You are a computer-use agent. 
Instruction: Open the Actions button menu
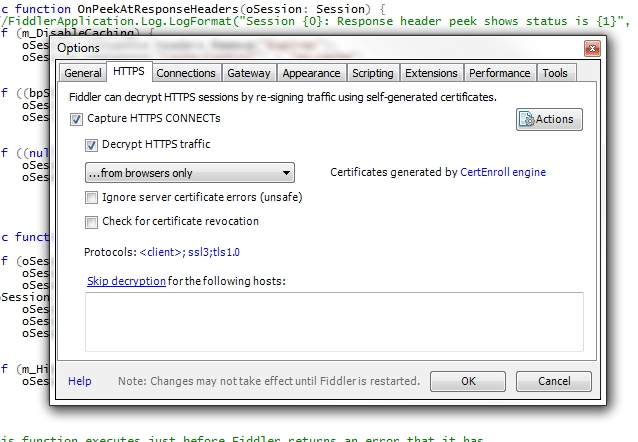[x=549, y=119]
